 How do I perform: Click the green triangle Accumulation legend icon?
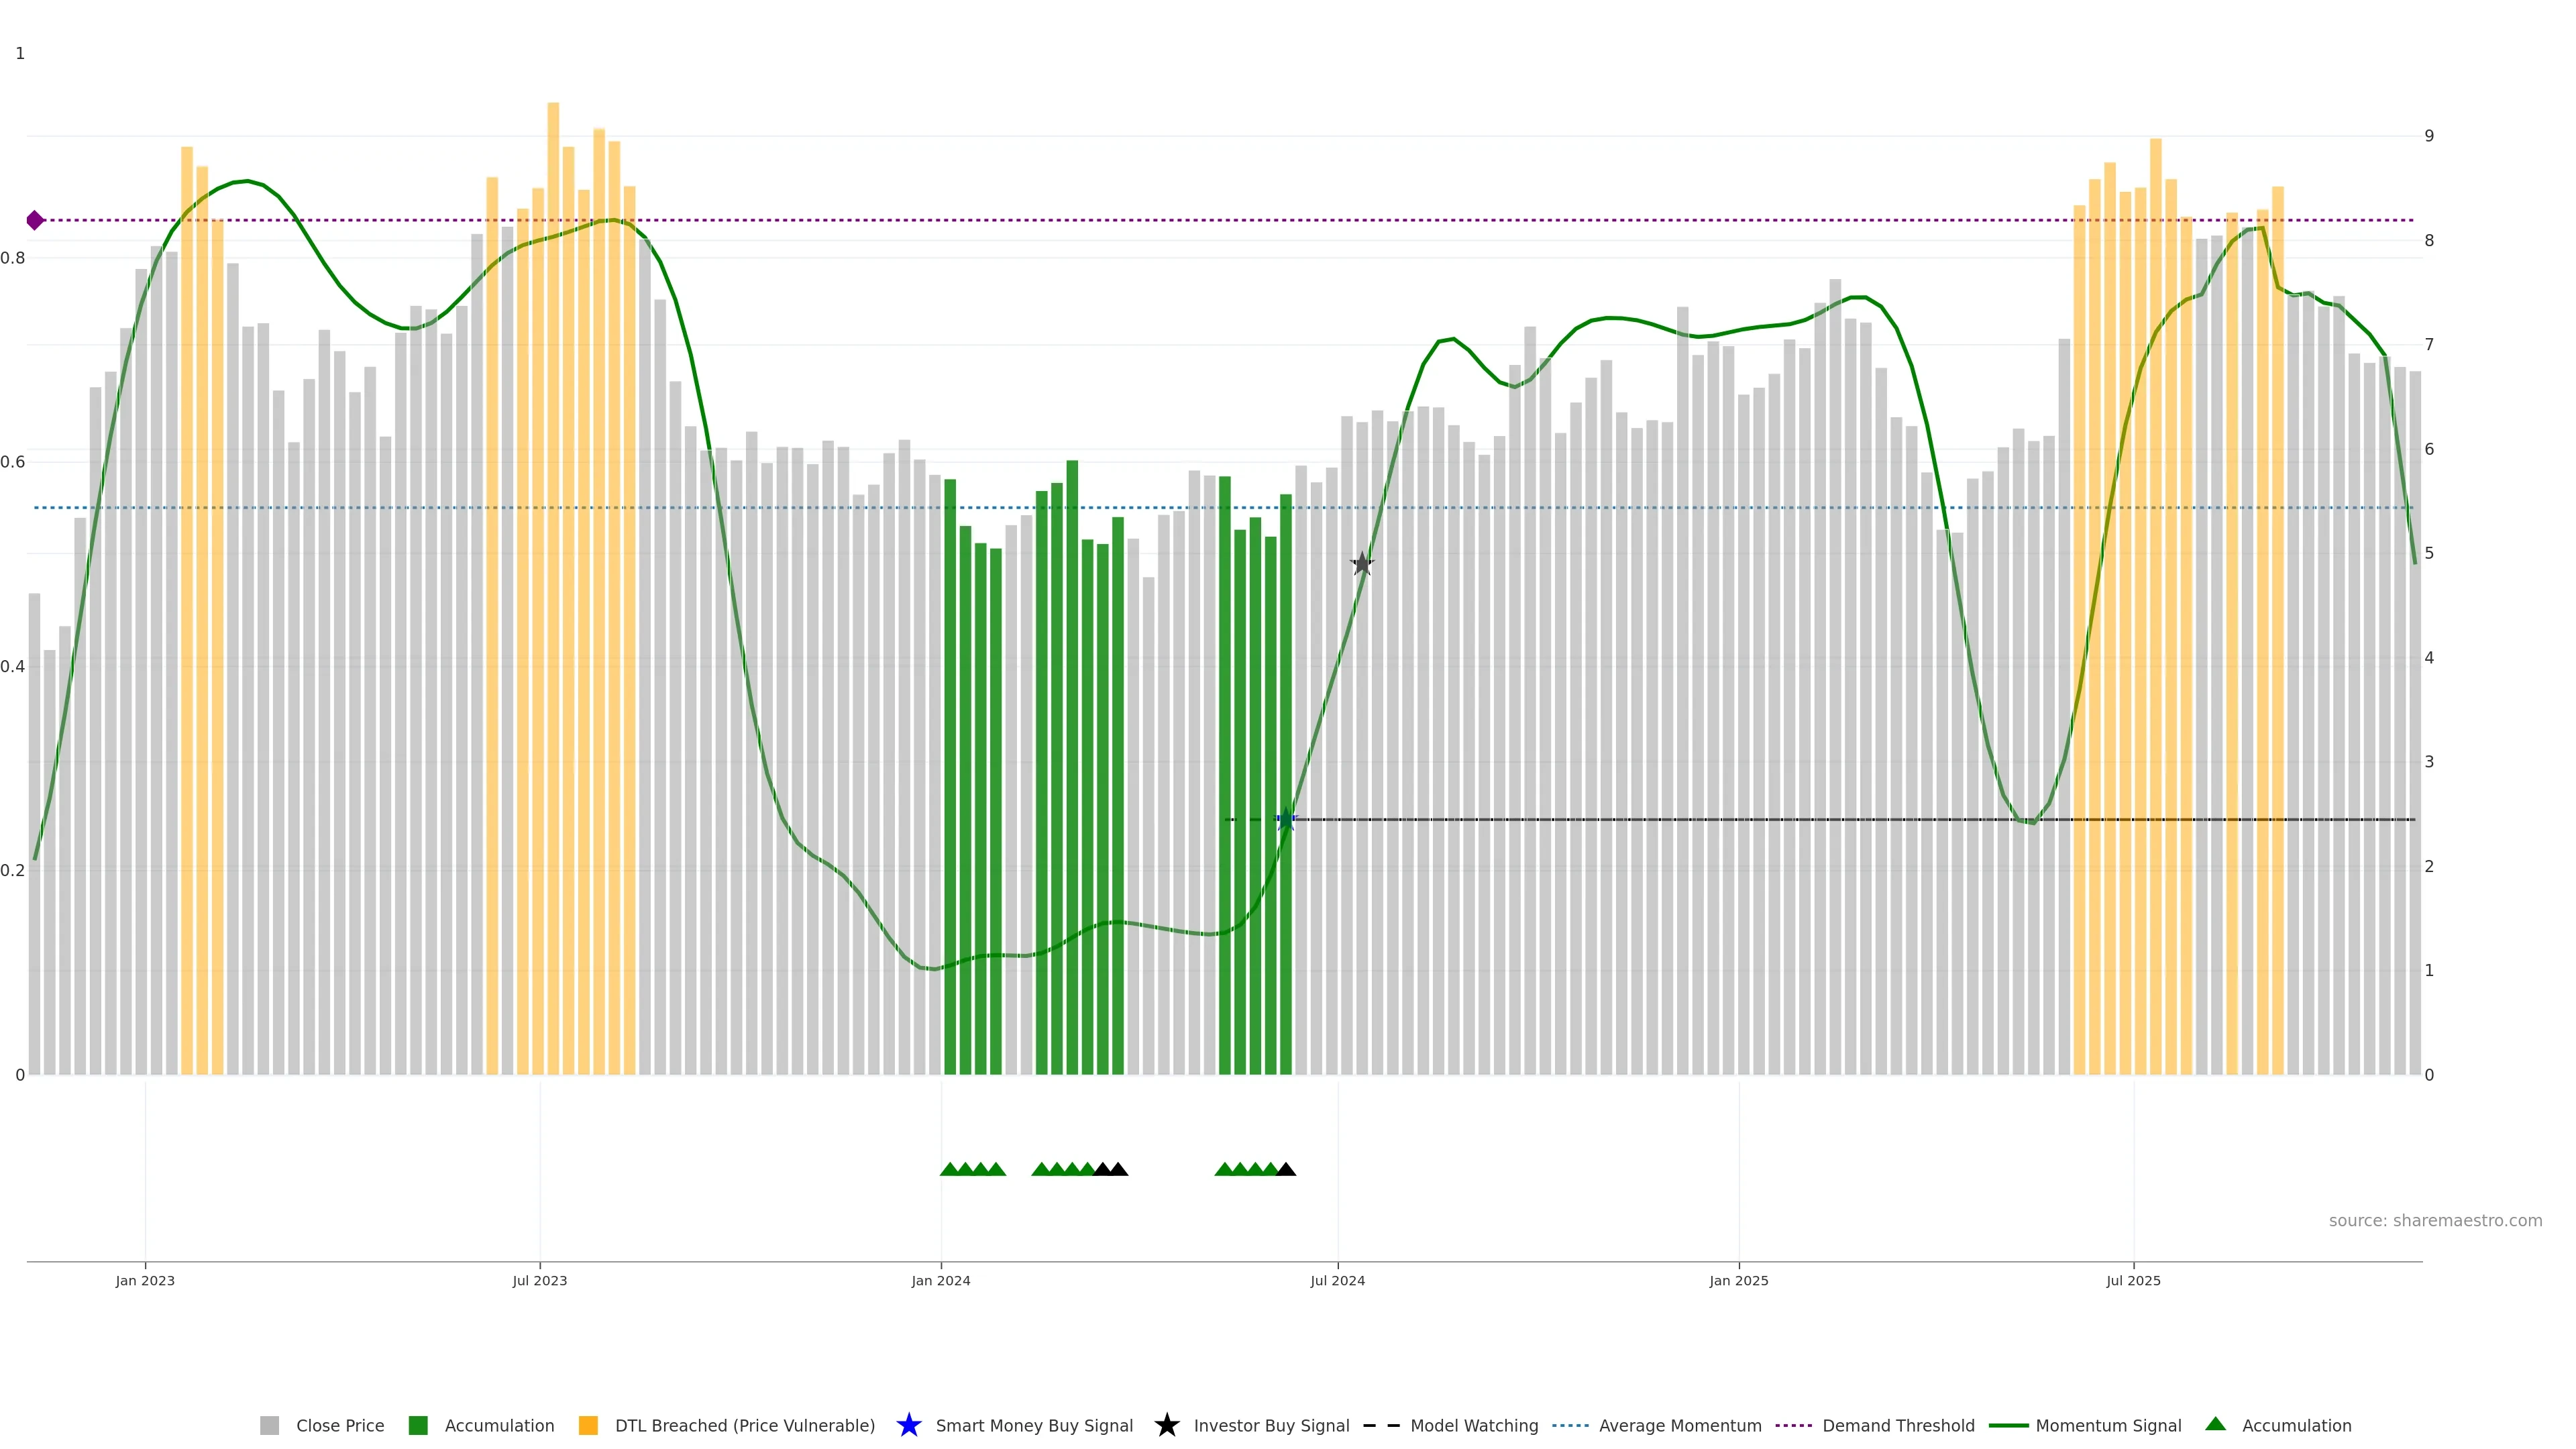tap(2215, 1424)
